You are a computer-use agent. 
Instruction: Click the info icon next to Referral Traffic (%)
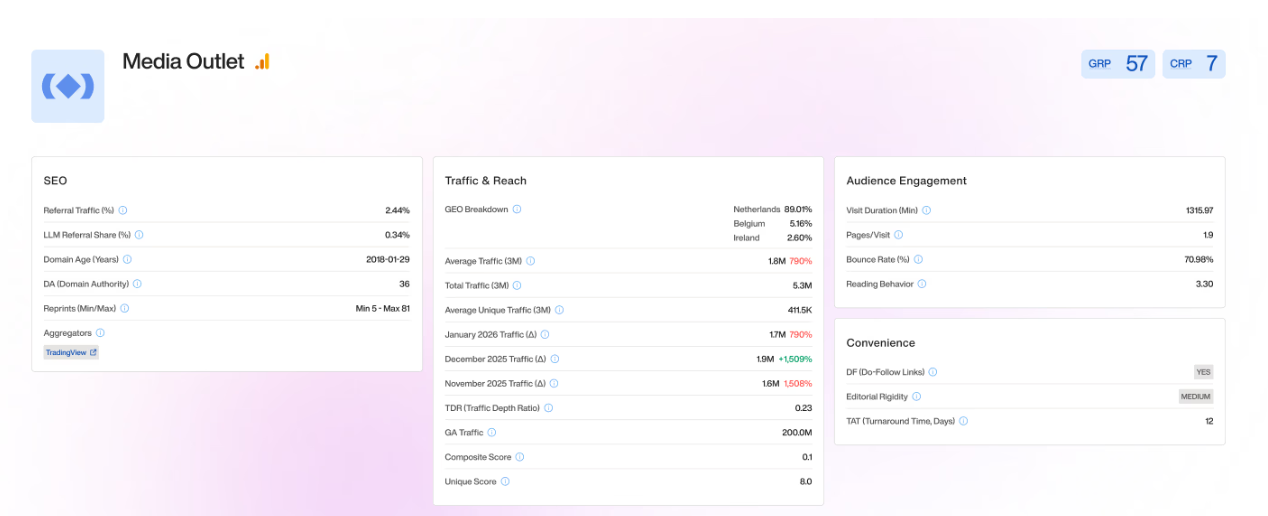tap(123, 210)
